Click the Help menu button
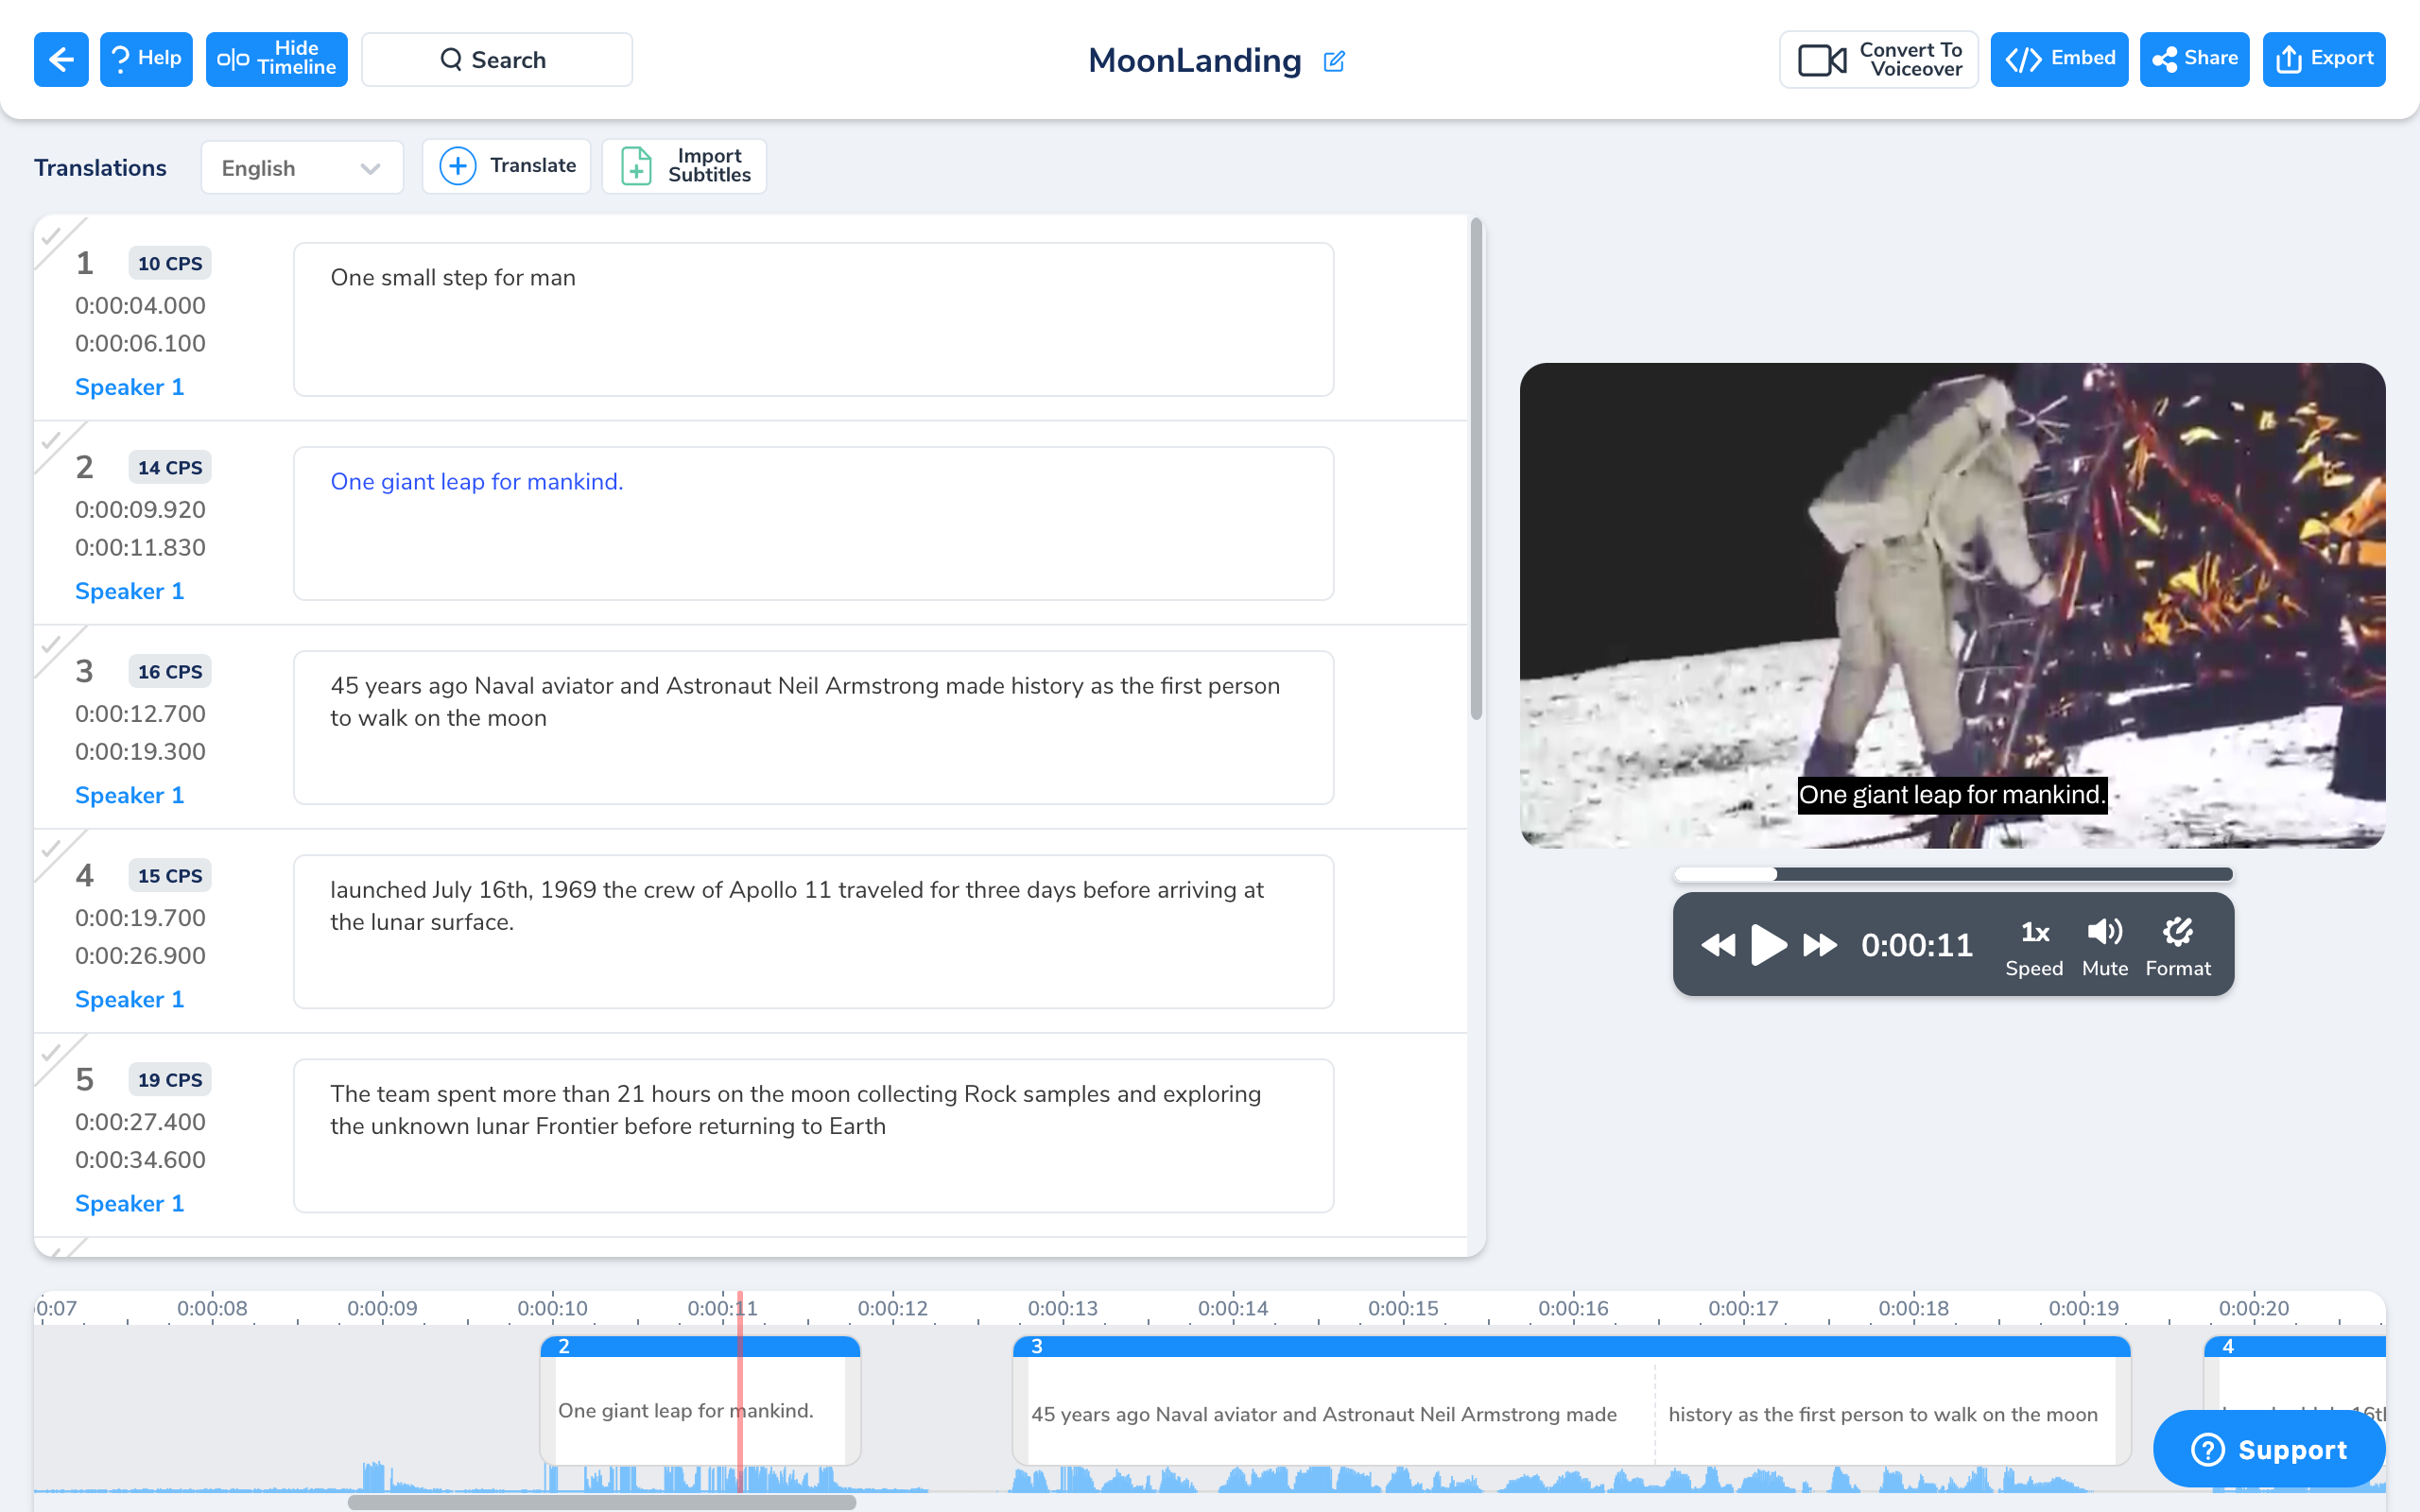The height and width of the screenshot is (1512, 2420). 148,58
